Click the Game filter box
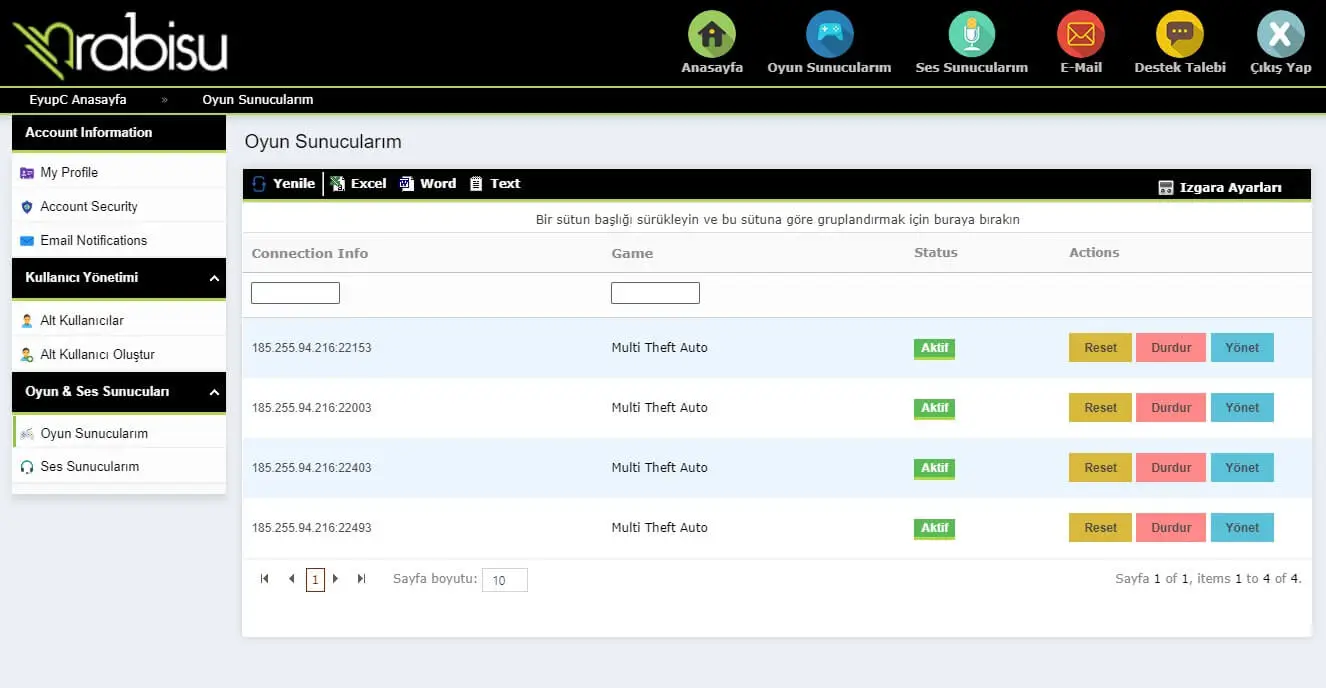The image size is (1326, 688). pyautogui.click(x=655, y=293)
